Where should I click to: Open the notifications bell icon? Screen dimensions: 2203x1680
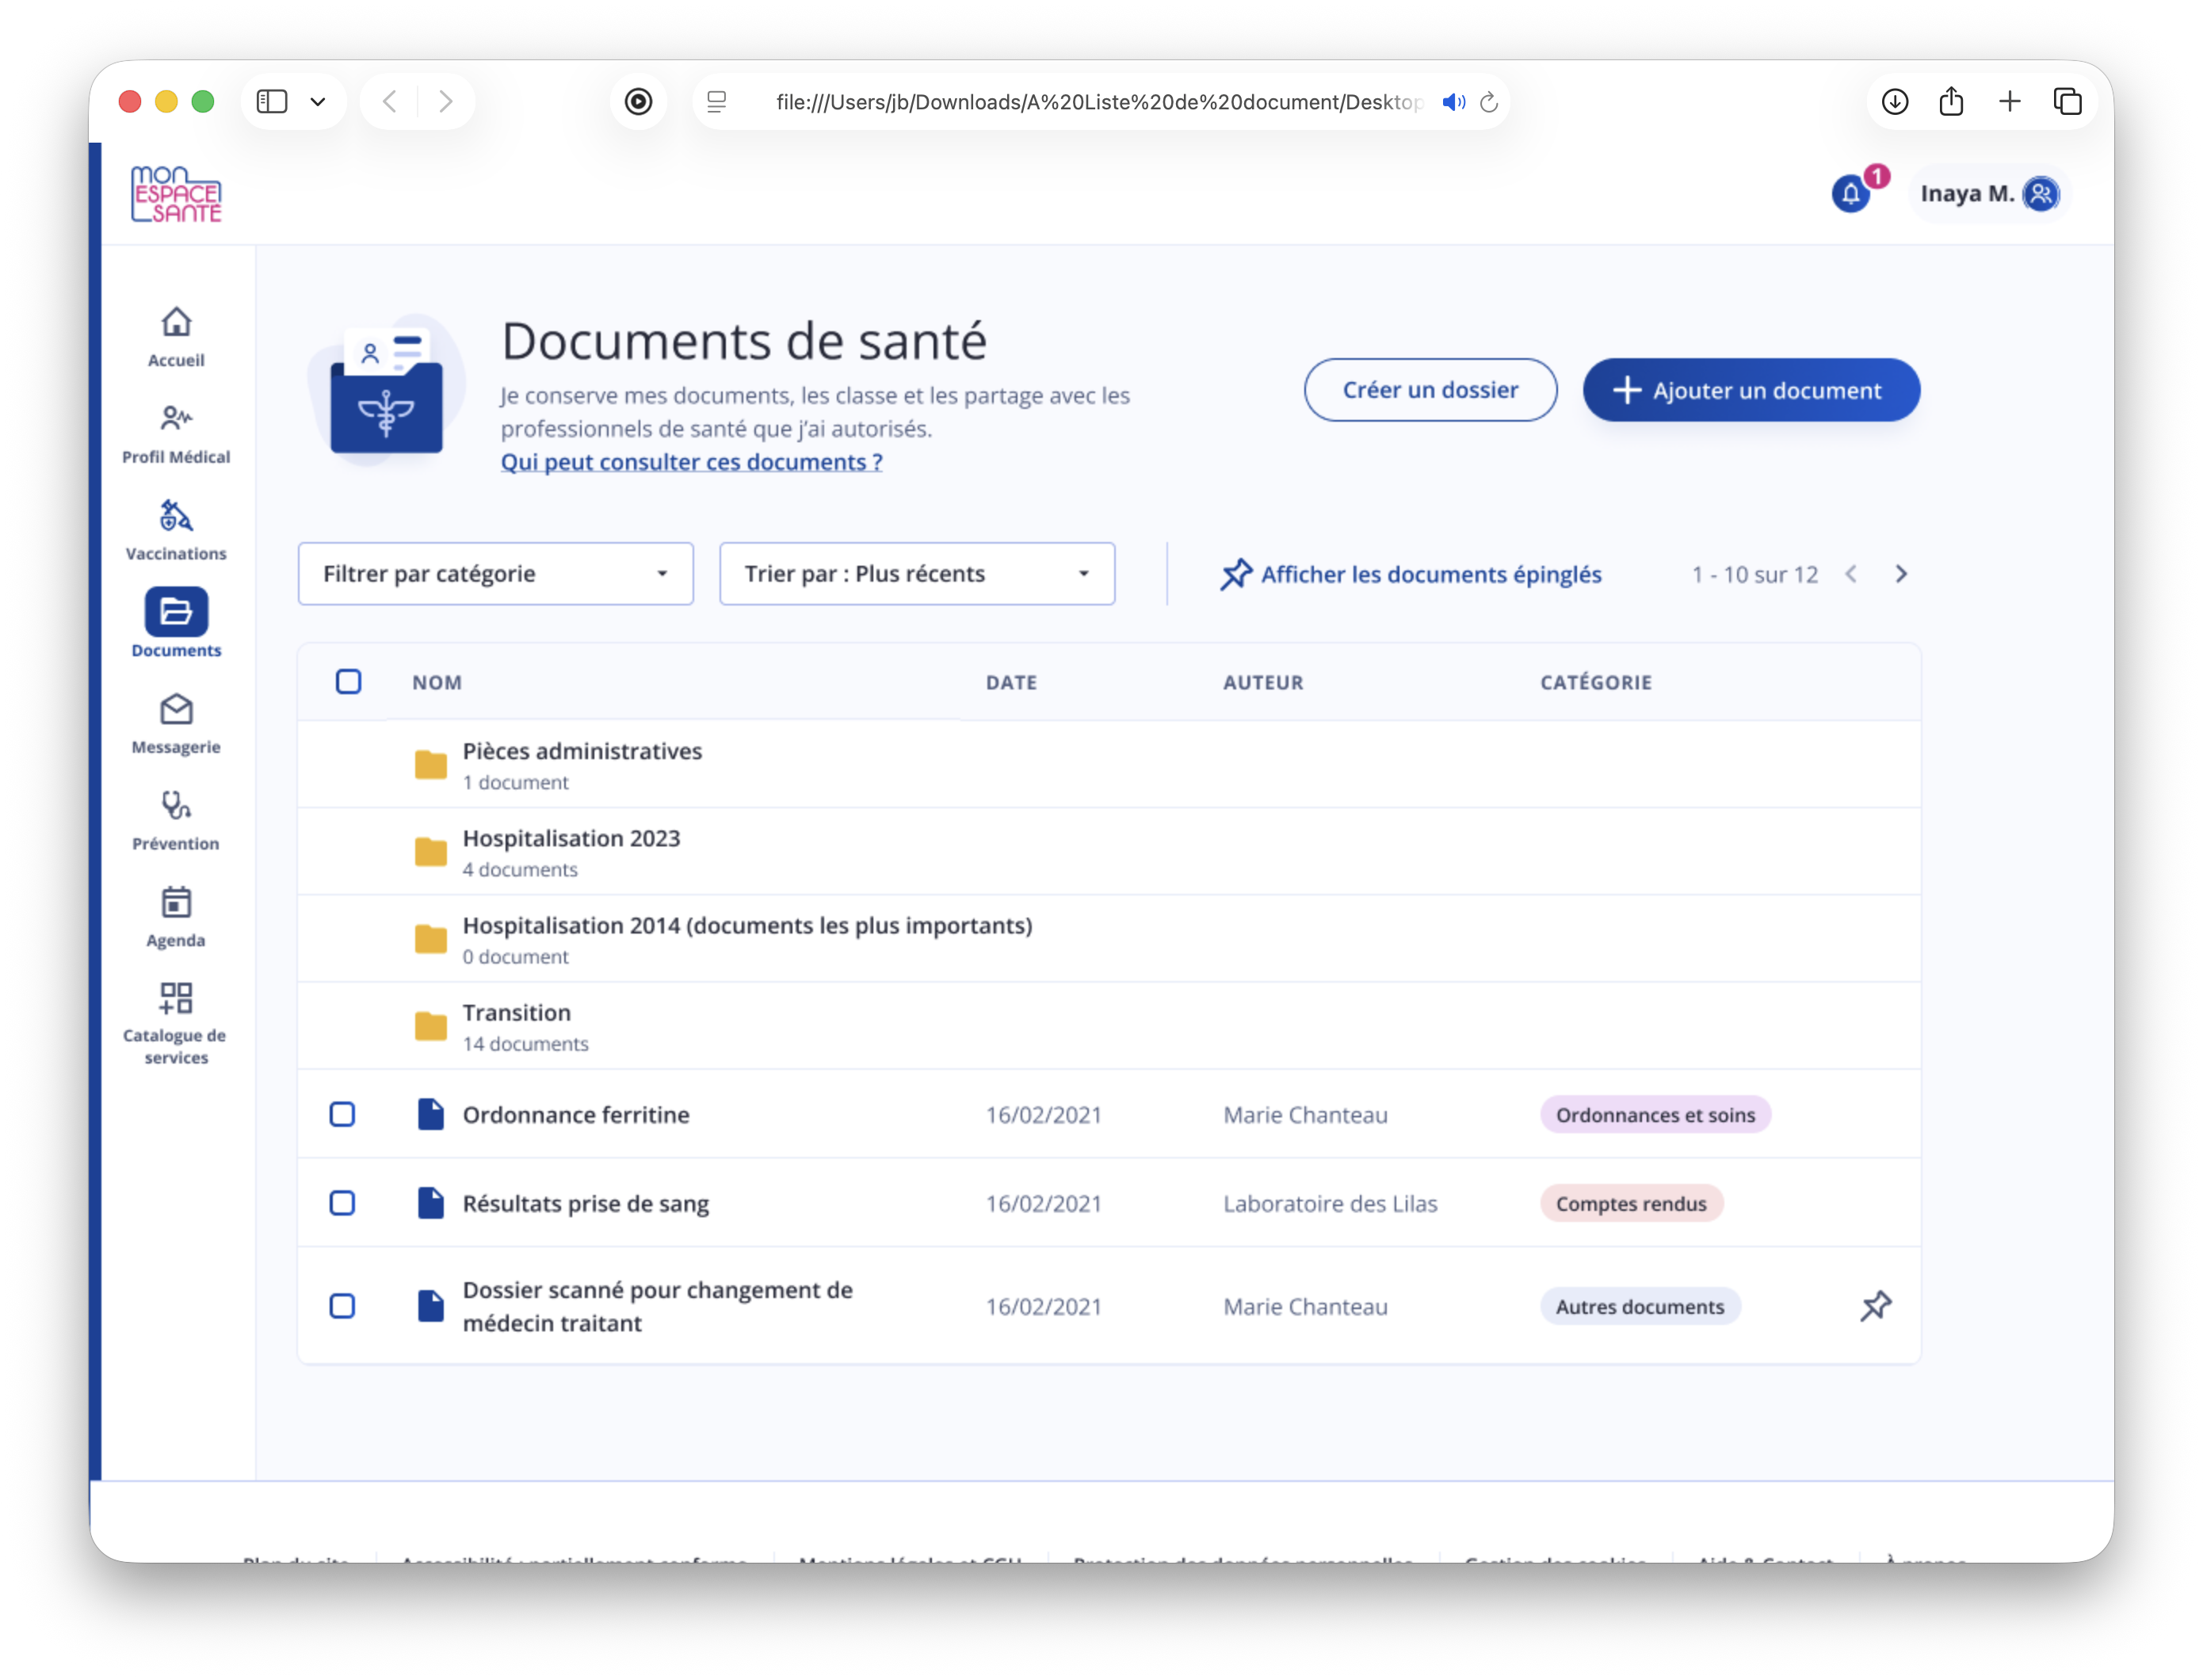coord(1850,193)
